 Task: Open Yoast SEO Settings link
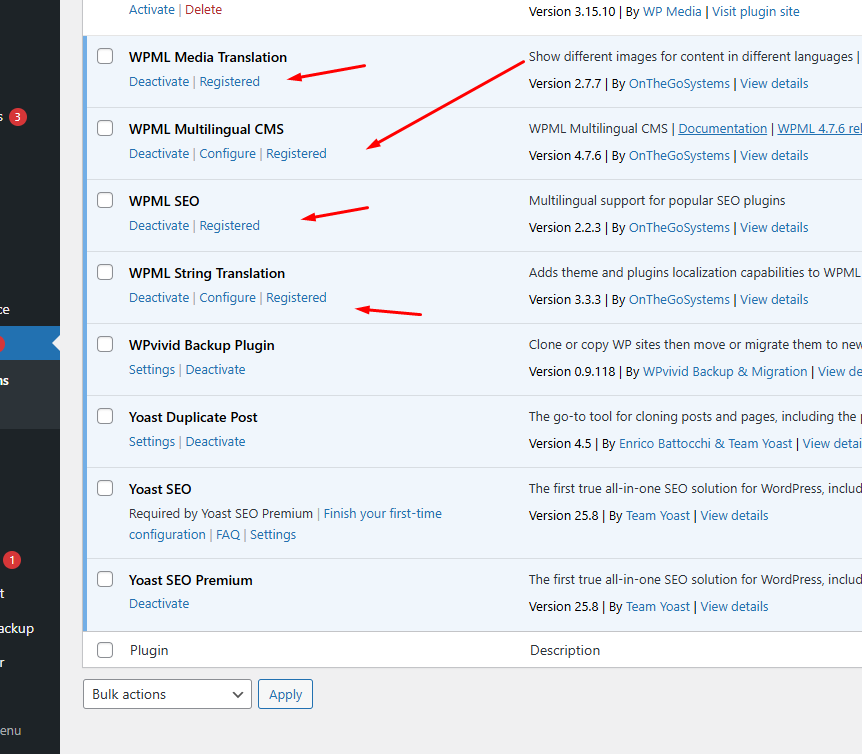coord(273,534)
